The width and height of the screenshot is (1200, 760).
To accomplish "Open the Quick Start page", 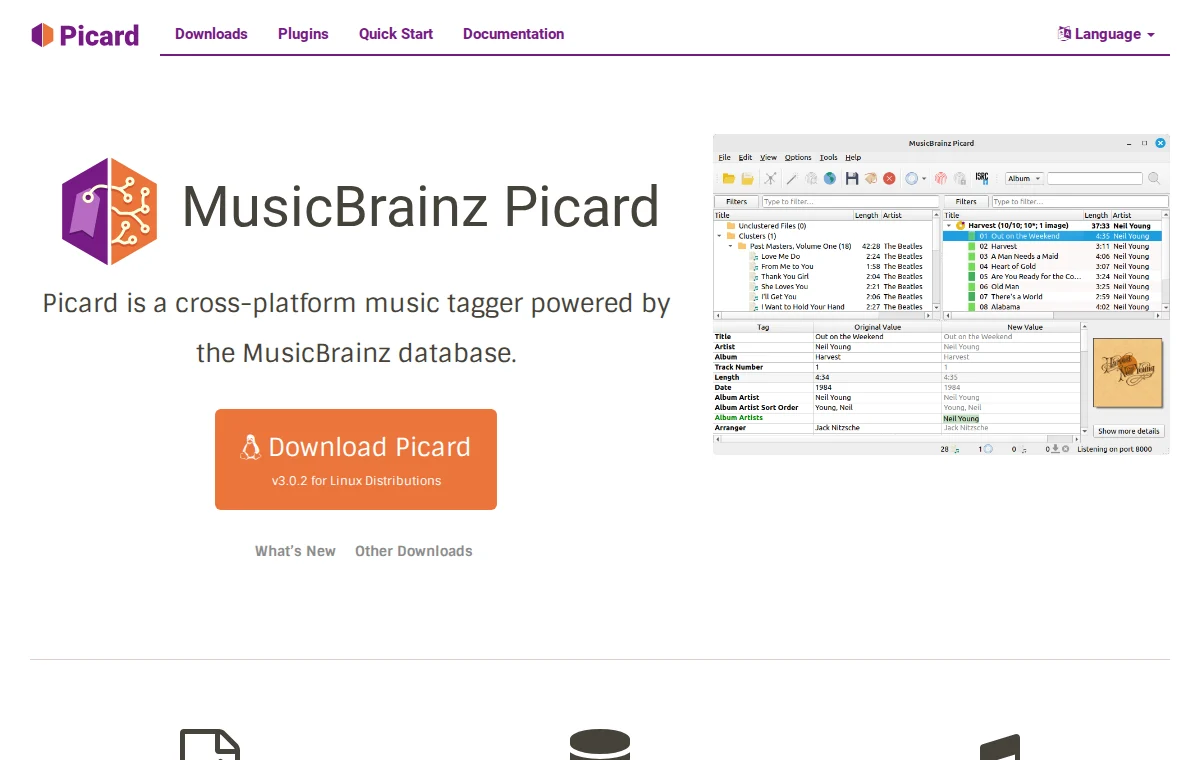I will 396,34.
